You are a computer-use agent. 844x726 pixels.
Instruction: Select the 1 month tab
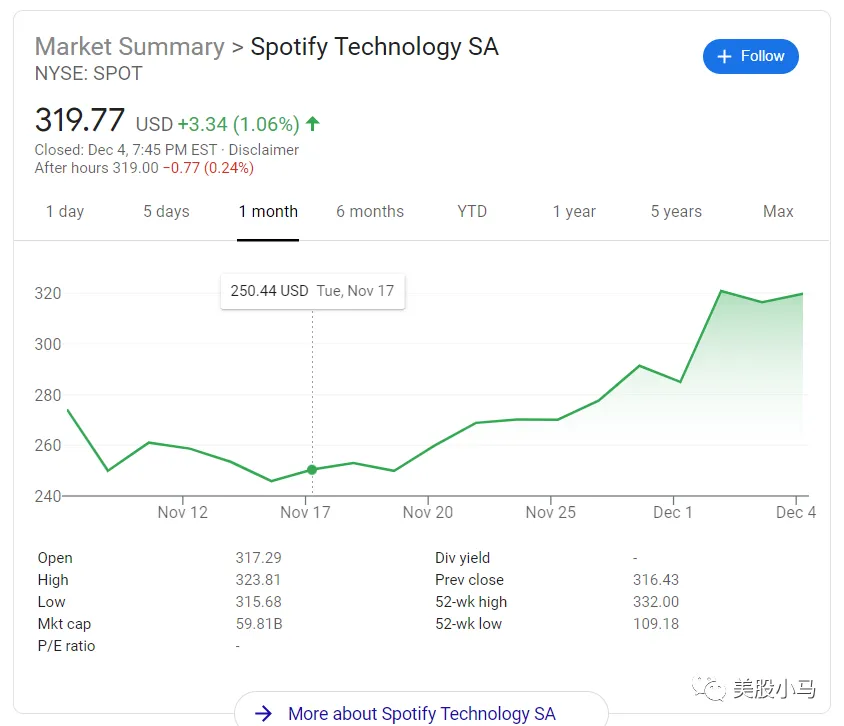pyautogui.click(x=268, y=212)
